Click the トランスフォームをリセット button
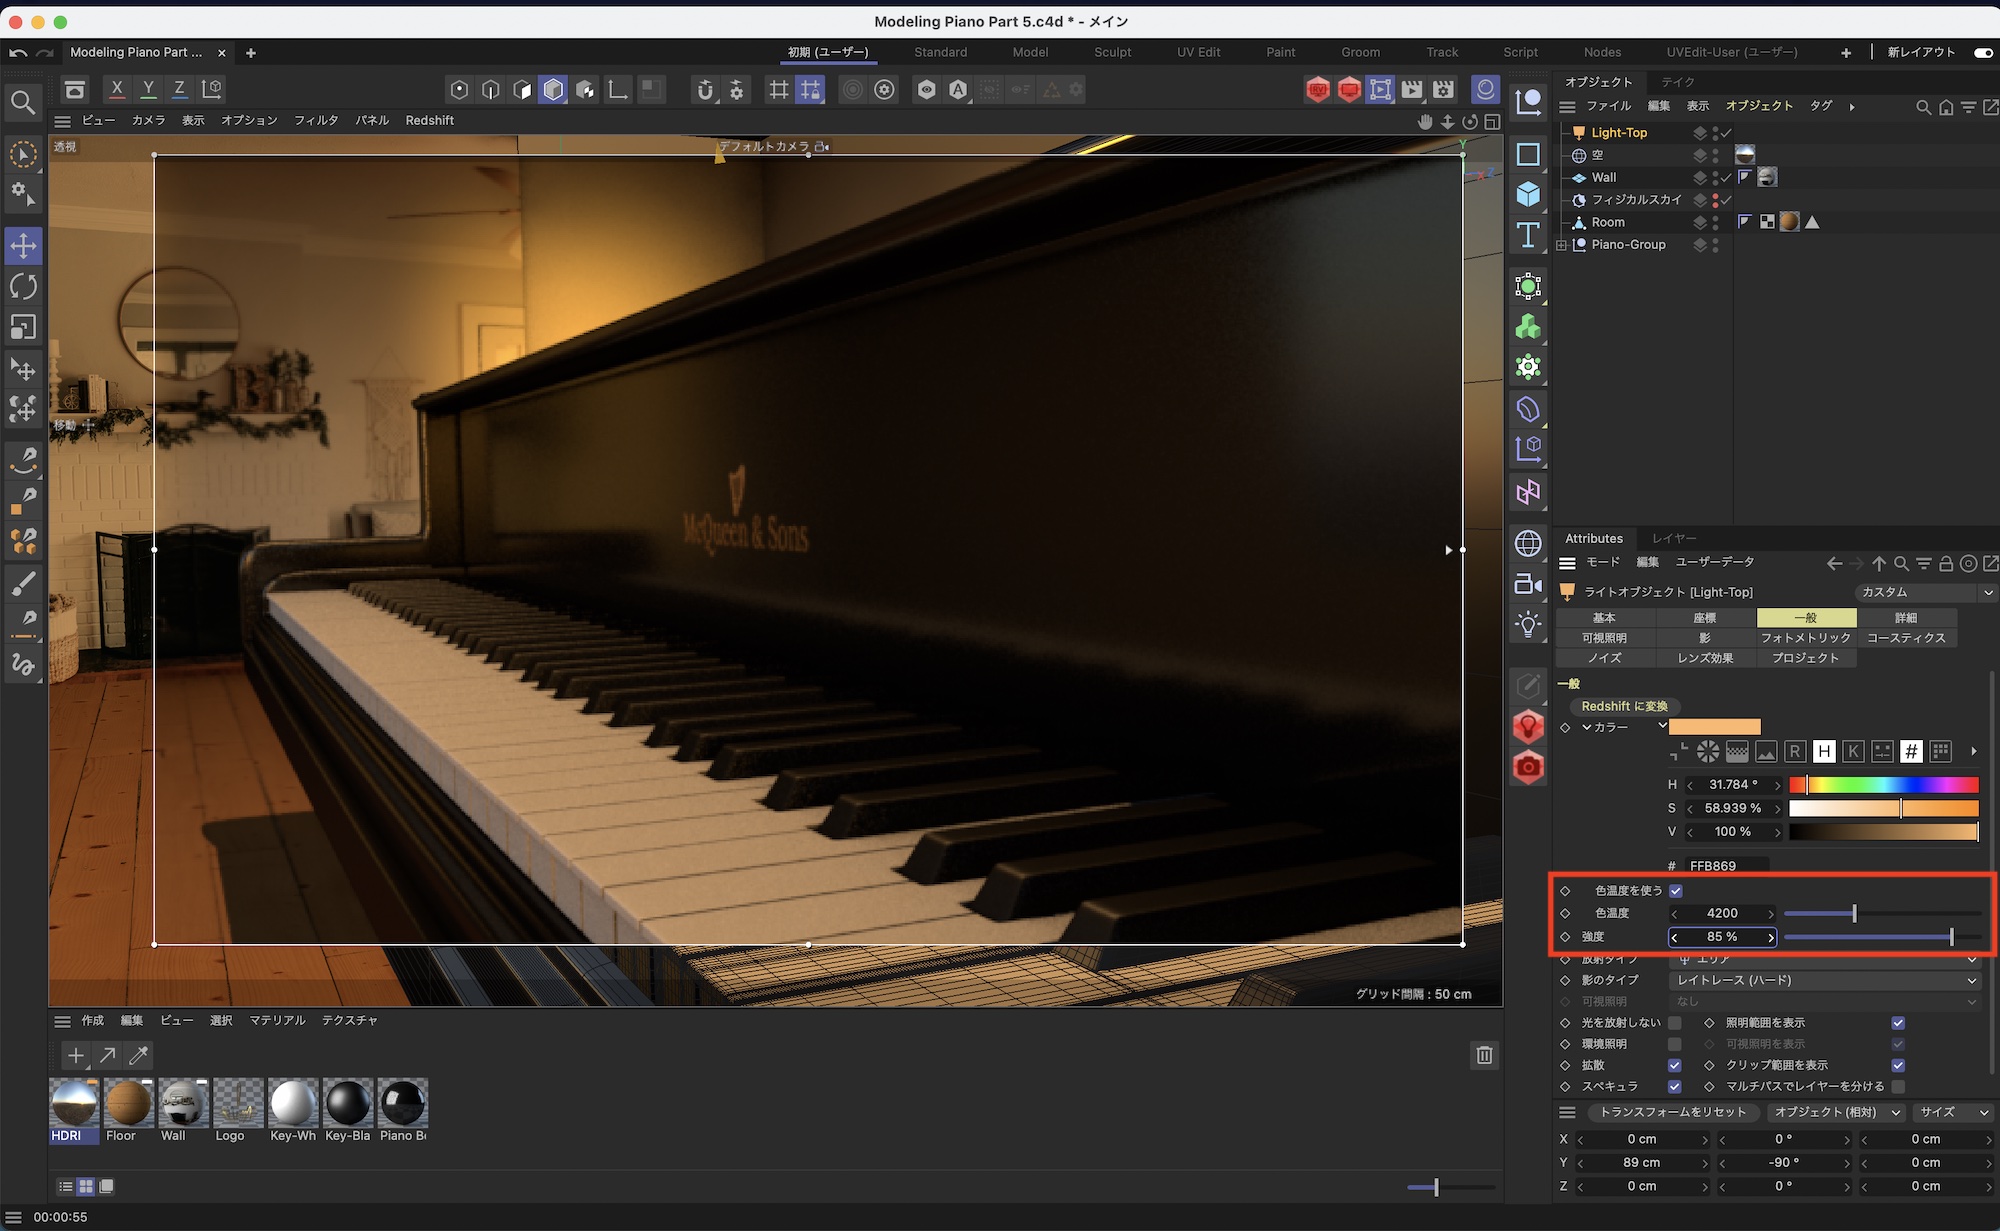 (x=1672, y=1112)
